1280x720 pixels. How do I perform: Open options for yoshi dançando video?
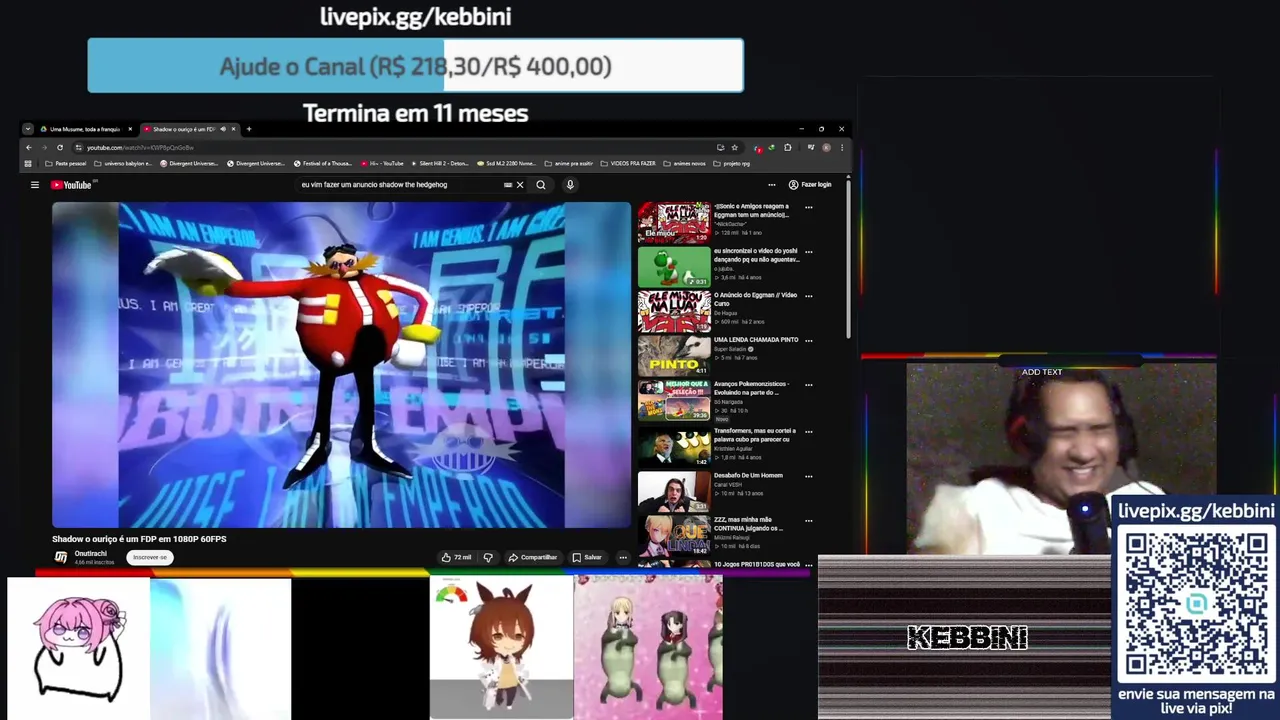809,252
